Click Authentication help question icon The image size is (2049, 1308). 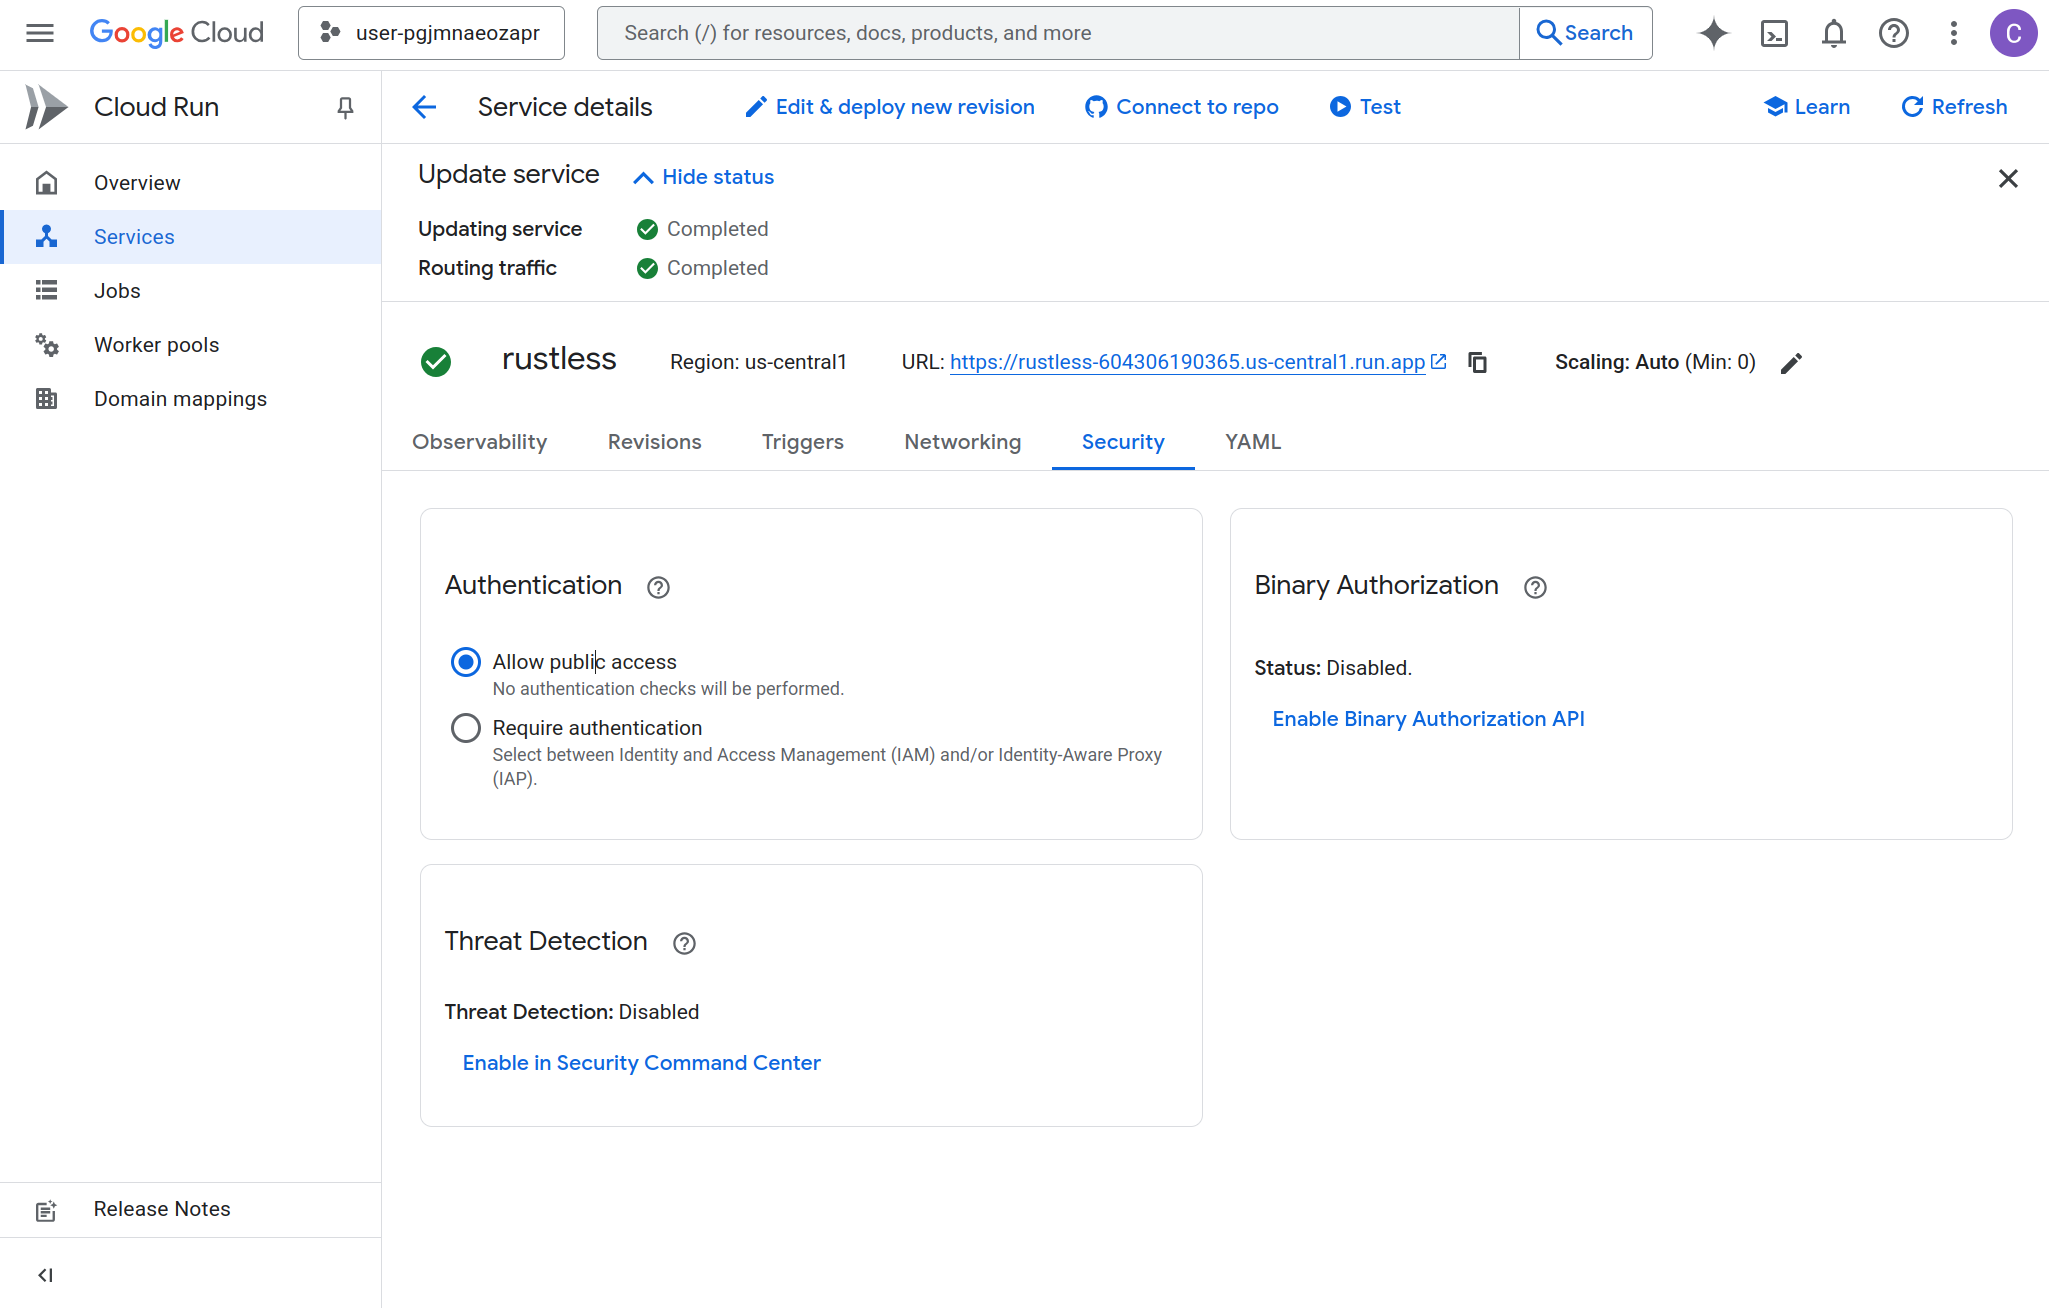658,587
